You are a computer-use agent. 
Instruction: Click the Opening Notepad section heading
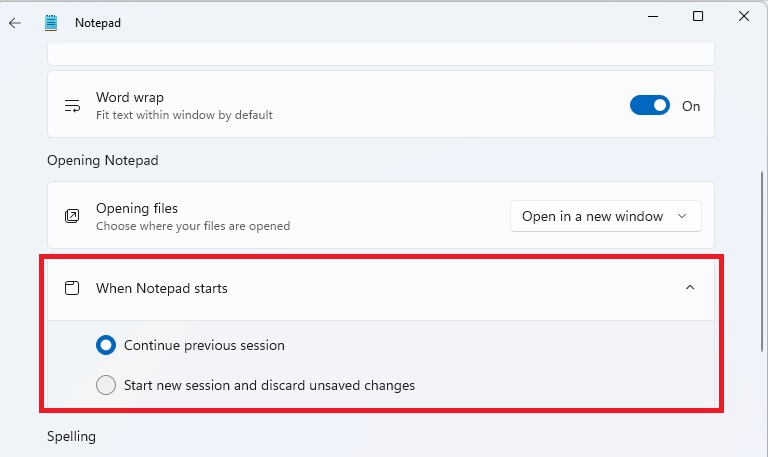pos(102,160)
